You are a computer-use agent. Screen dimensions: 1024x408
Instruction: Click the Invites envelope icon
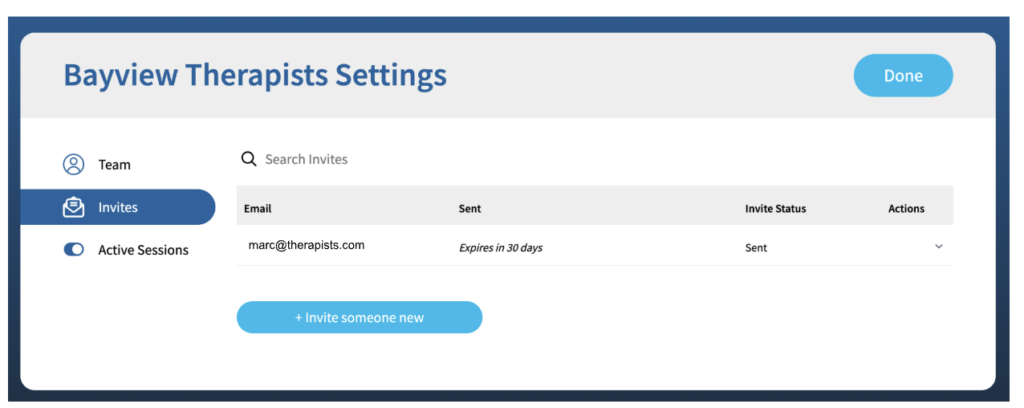click(x=74, y=208)
